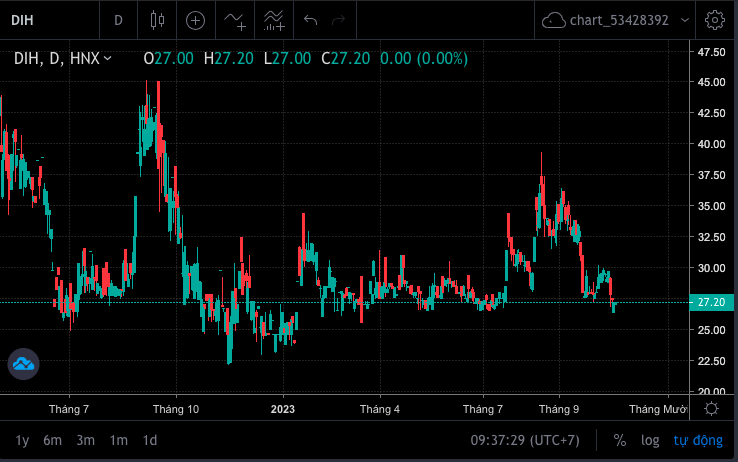Collapse the DIH, D, HNX legend chevron
Image resolution: width=738 pixels, height=462 pixels.
pyautogui.click(x=108, y=58)
